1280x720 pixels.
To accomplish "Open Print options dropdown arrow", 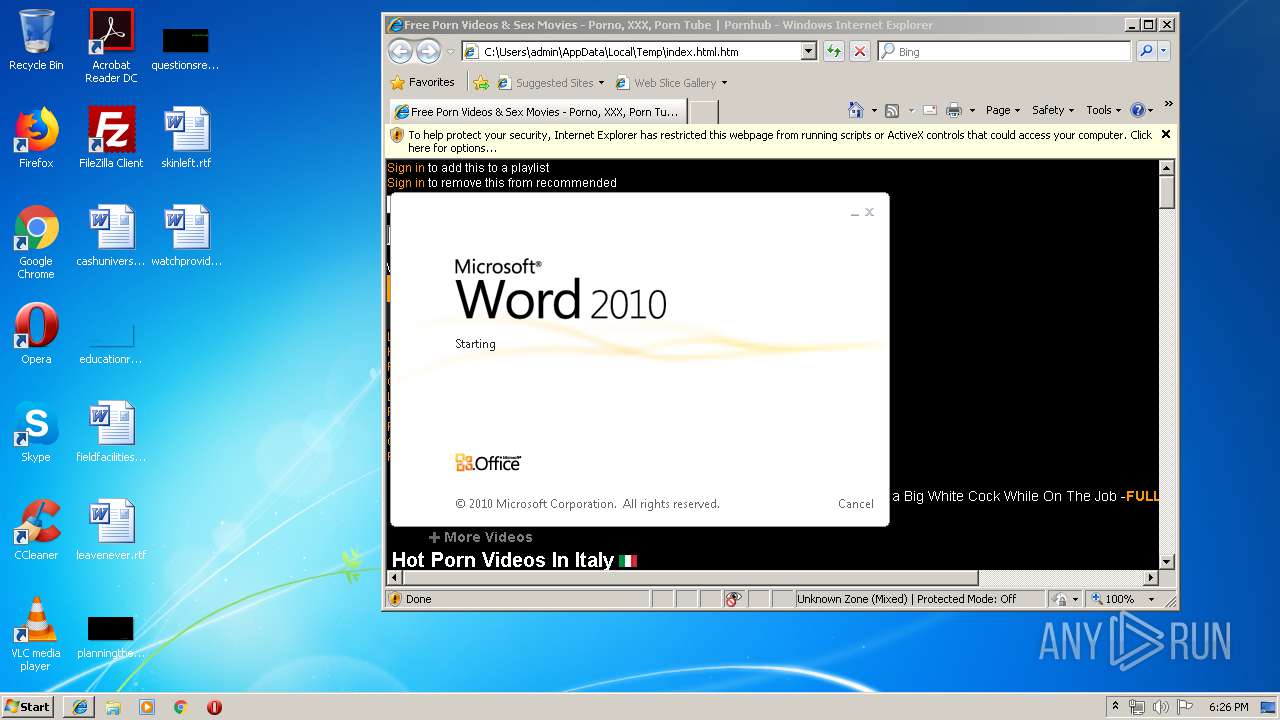I will [971, 111].
